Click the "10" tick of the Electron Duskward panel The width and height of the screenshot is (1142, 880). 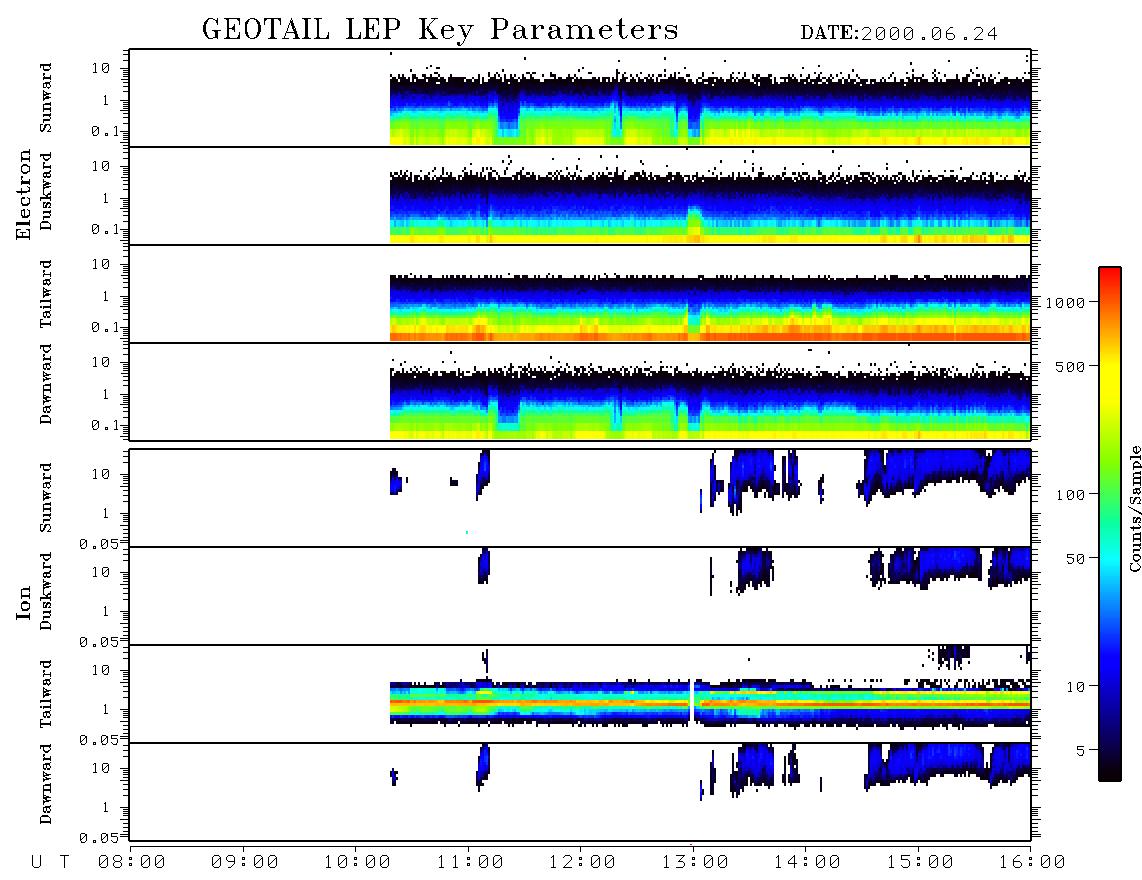(101, 166)
